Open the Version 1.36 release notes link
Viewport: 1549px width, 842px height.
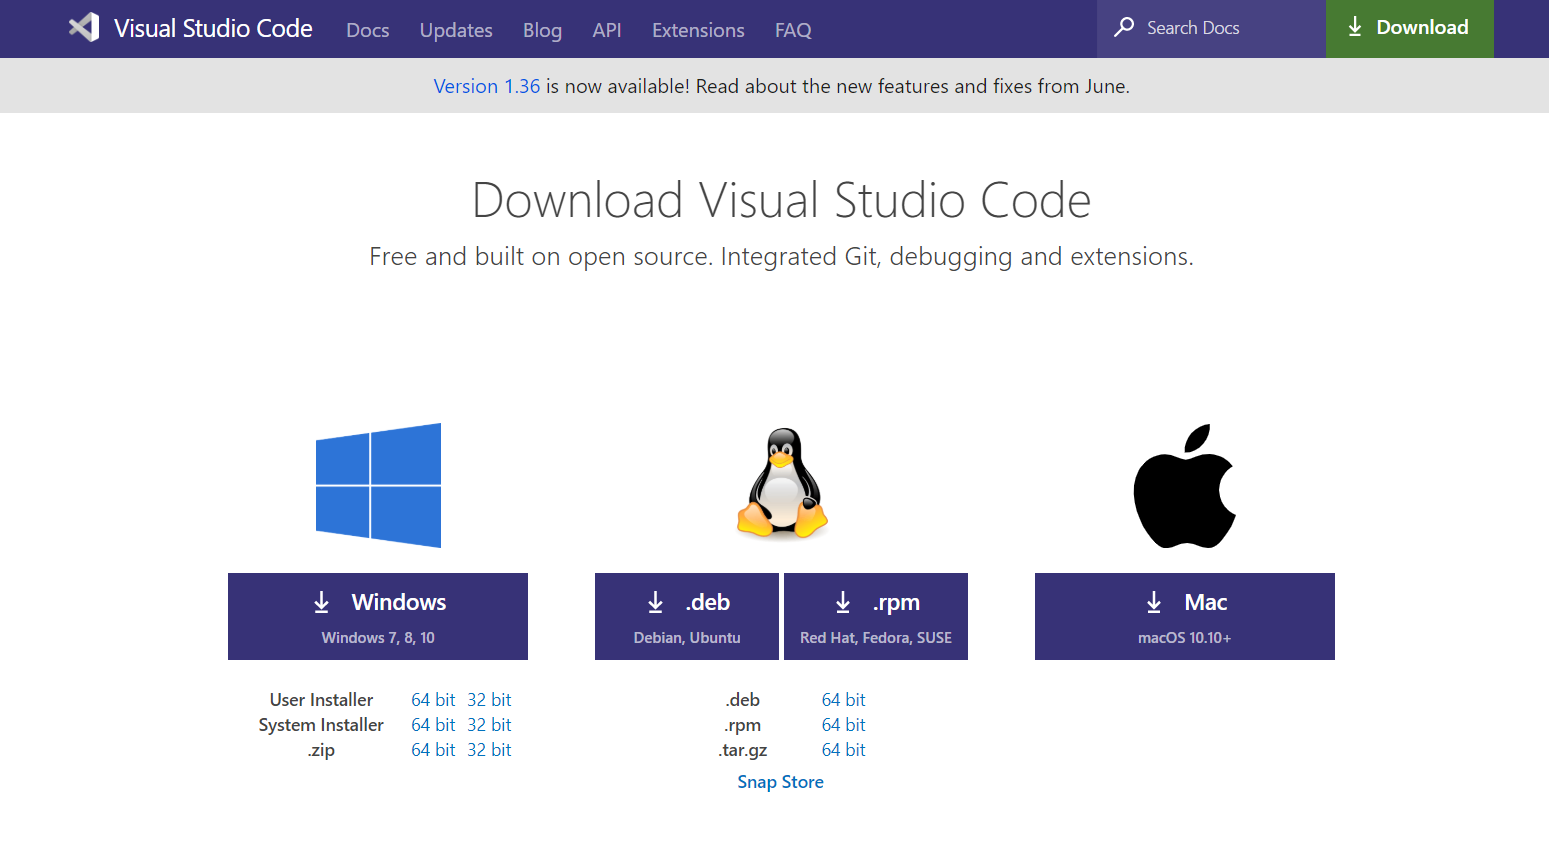tap(487, 86)
